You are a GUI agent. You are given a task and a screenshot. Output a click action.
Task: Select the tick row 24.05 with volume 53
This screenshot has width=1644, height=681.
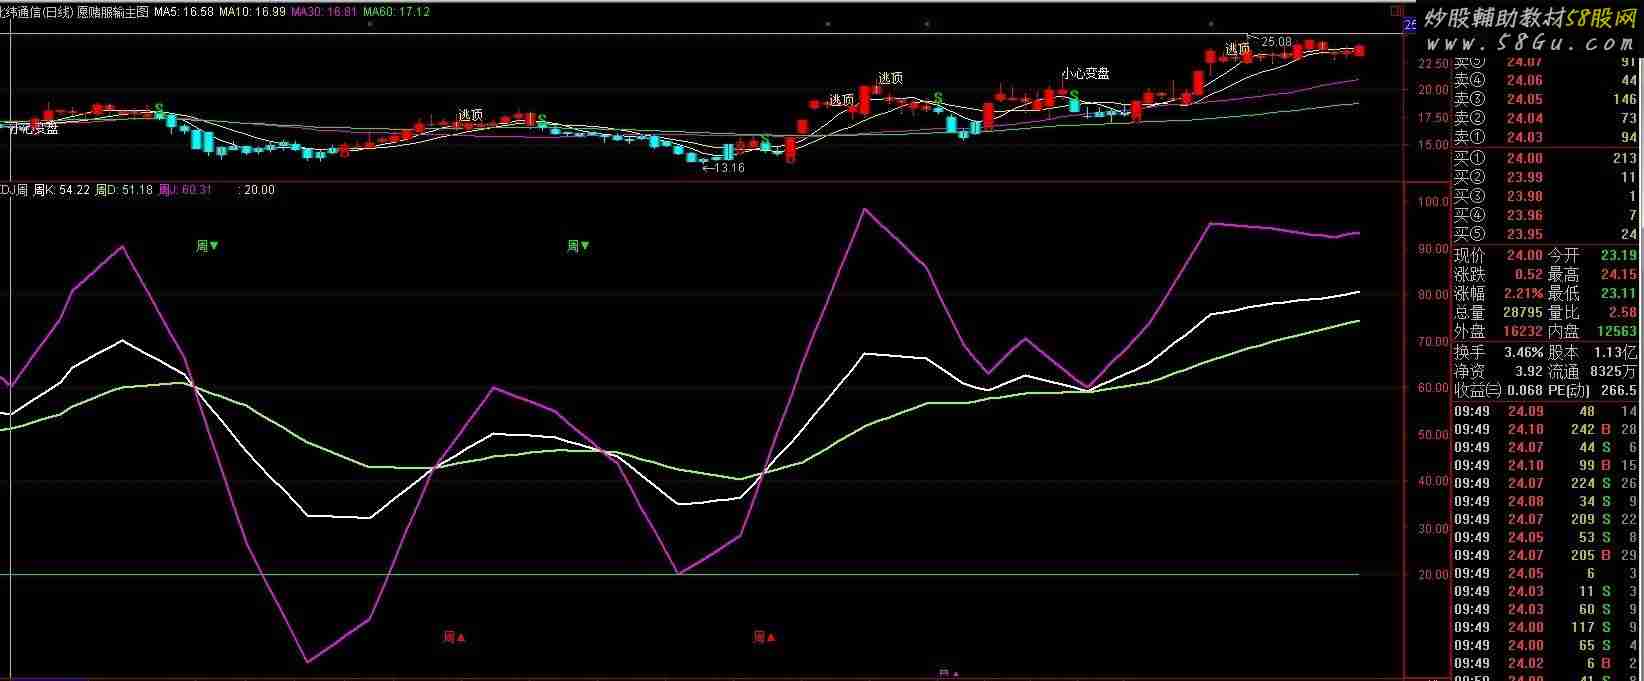tap(1545, 537)
